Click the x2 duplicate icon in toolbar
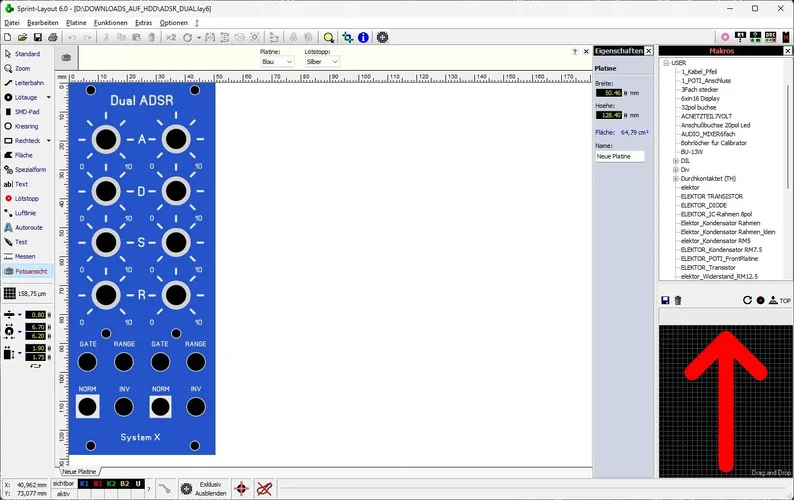Viewport: 794px width, 500px height. (171, 37)
